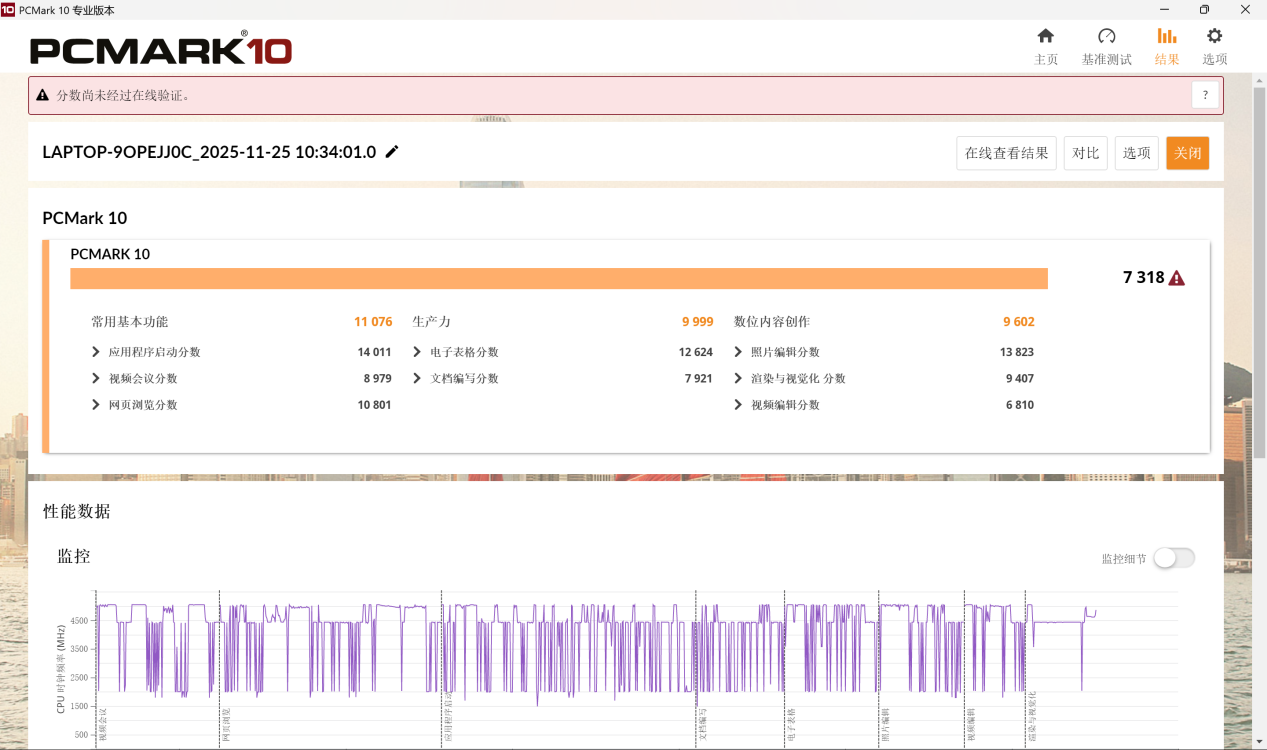Viewport: 1267px width, 750px height.
Task: Click the orange PCMark 10 score bar
Action: (x=558, y=278)
